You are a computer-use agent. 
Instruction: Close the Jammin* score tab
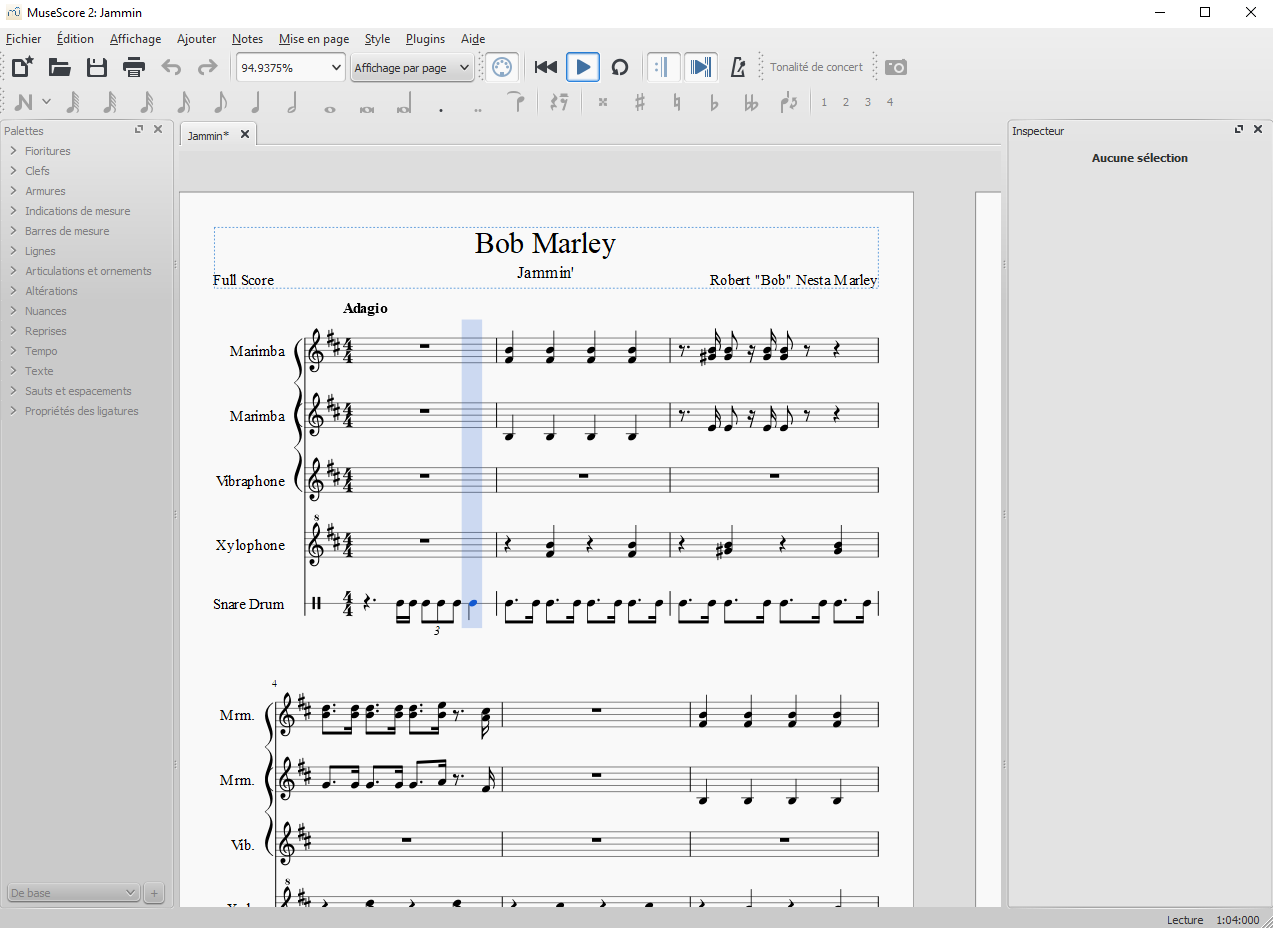[245, 134]
